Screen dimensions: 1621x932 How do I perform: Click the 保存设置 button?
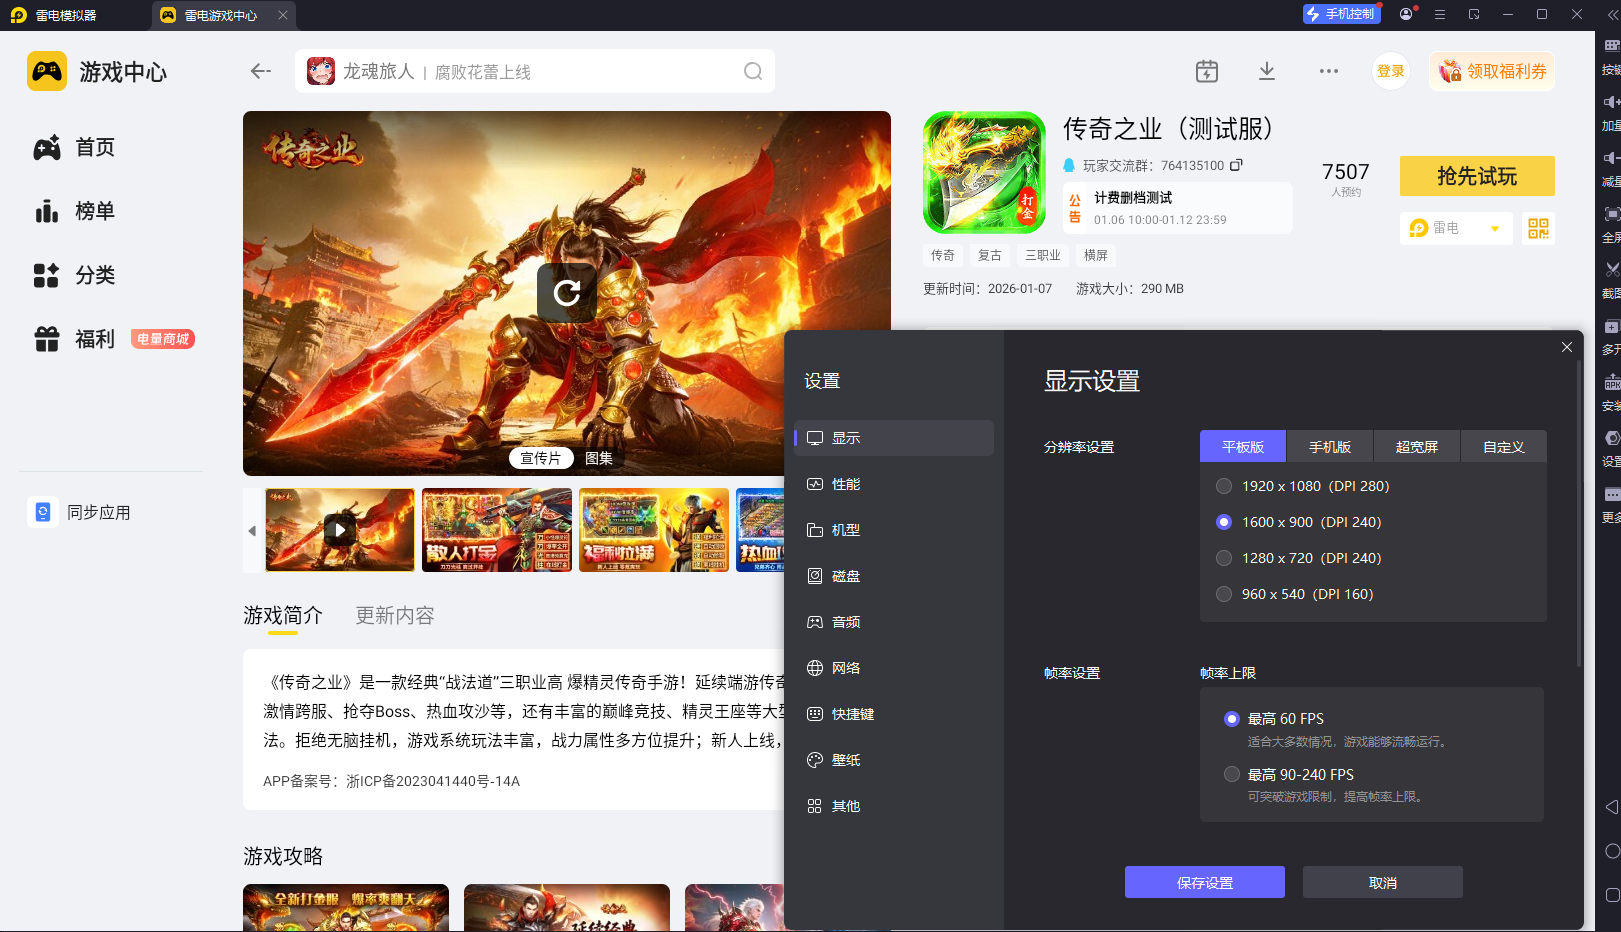coord(1205,882)
